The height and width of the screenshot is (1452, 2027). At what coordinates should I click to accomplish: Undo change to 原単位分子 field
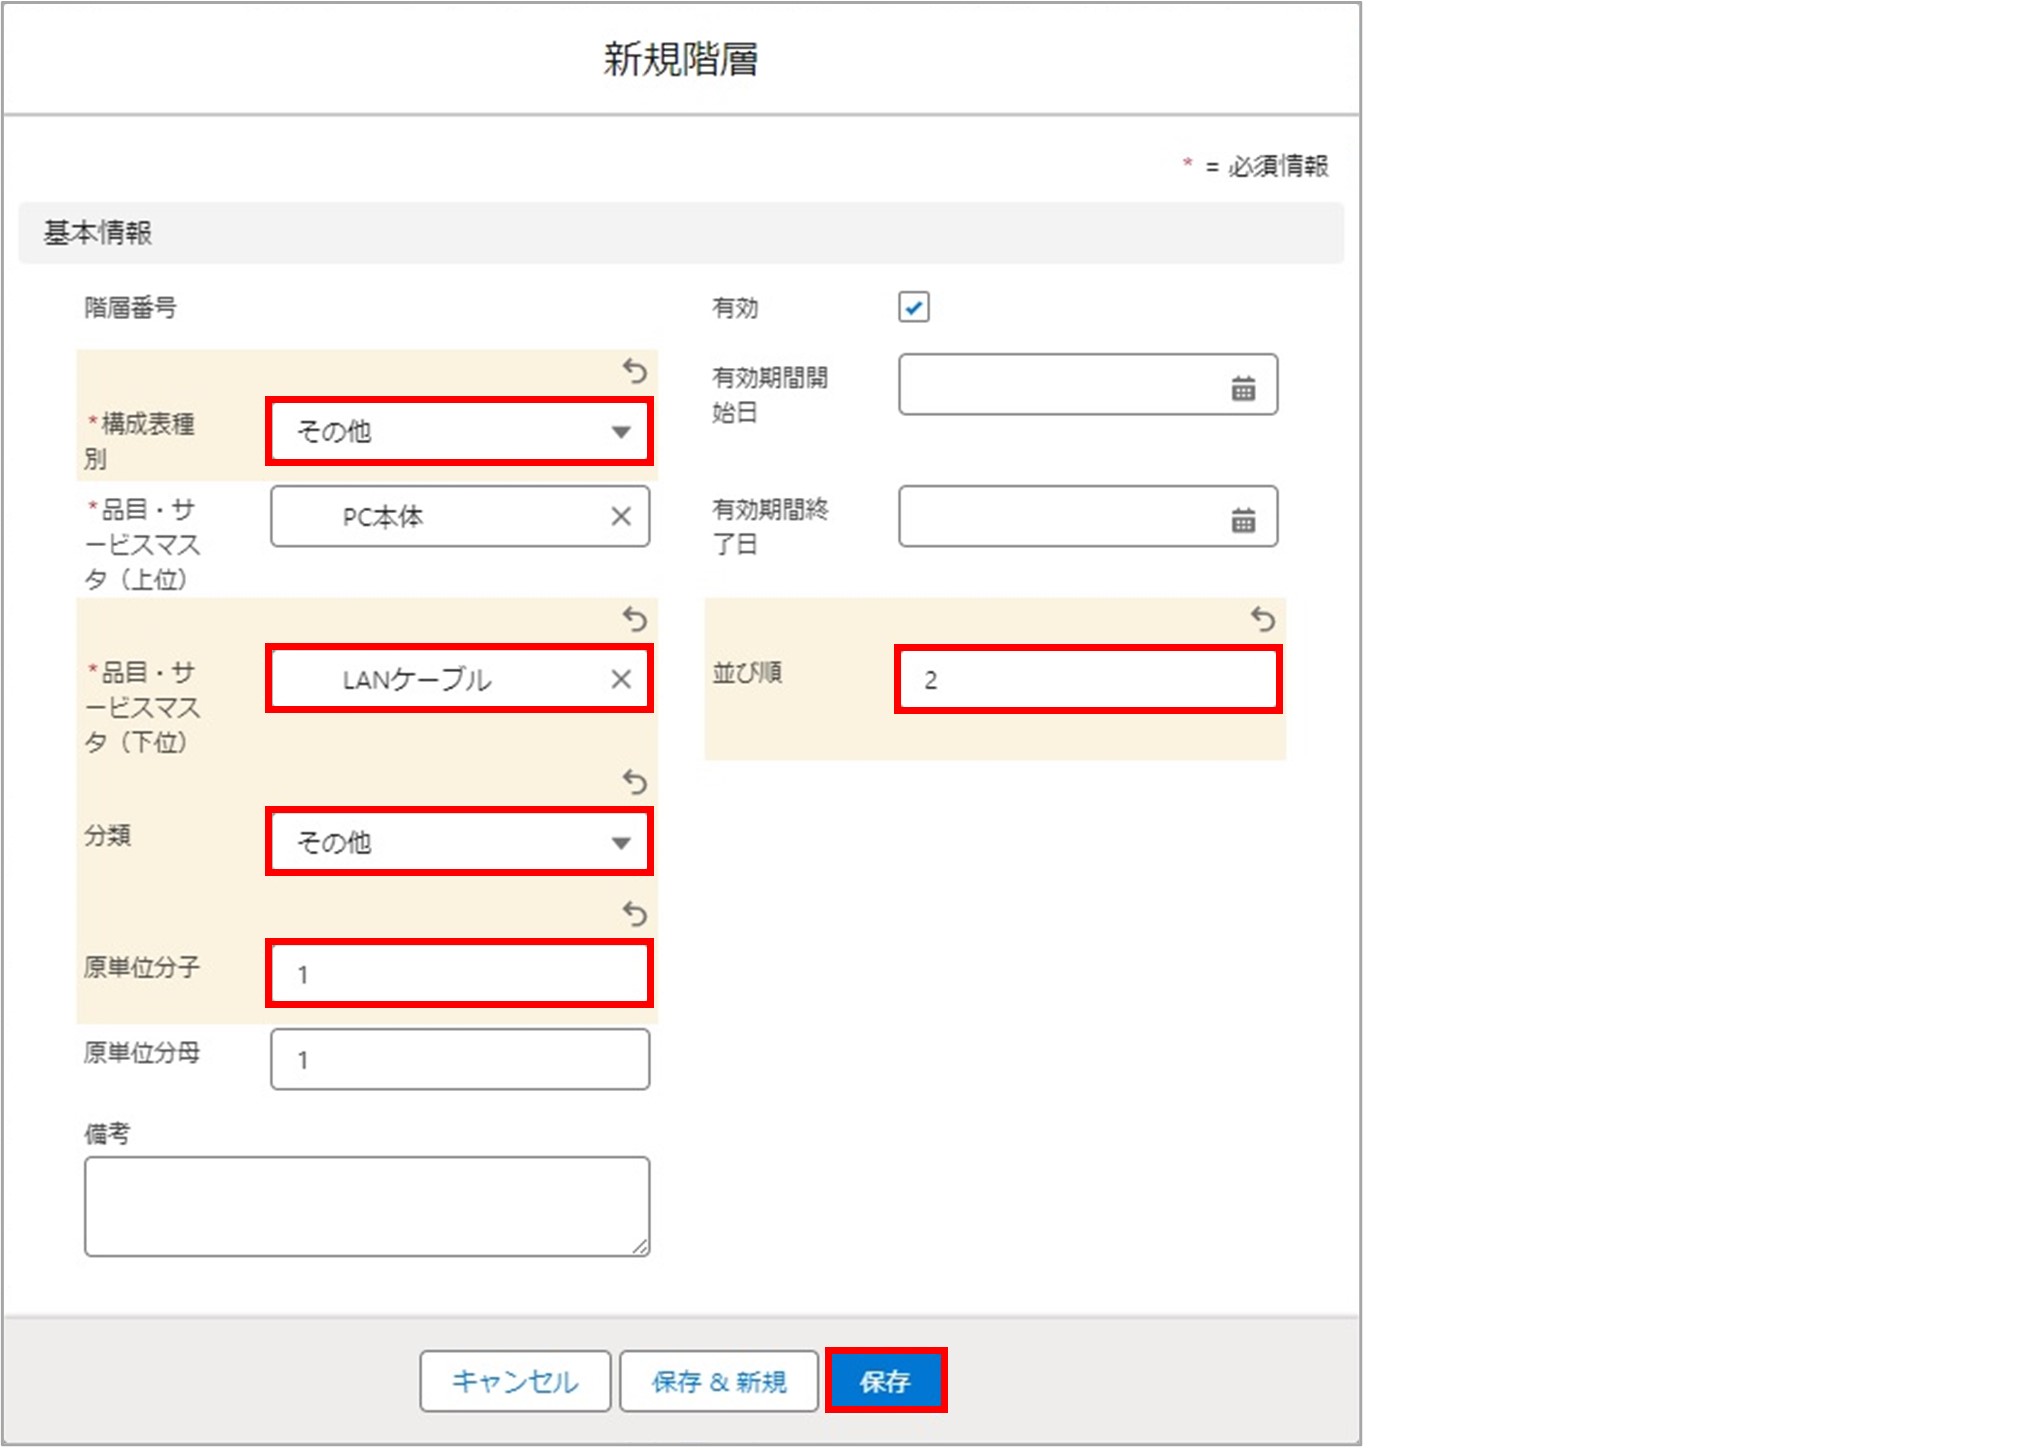(634, 913)
